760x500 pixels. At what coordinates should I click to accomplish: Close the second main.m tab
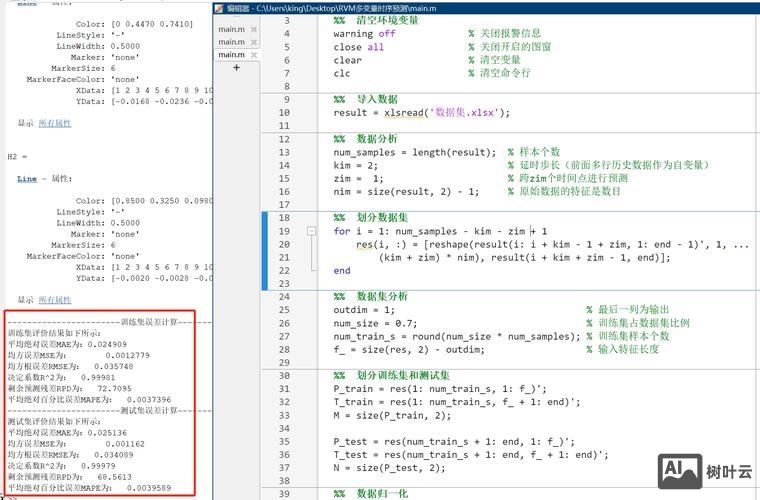254,43
